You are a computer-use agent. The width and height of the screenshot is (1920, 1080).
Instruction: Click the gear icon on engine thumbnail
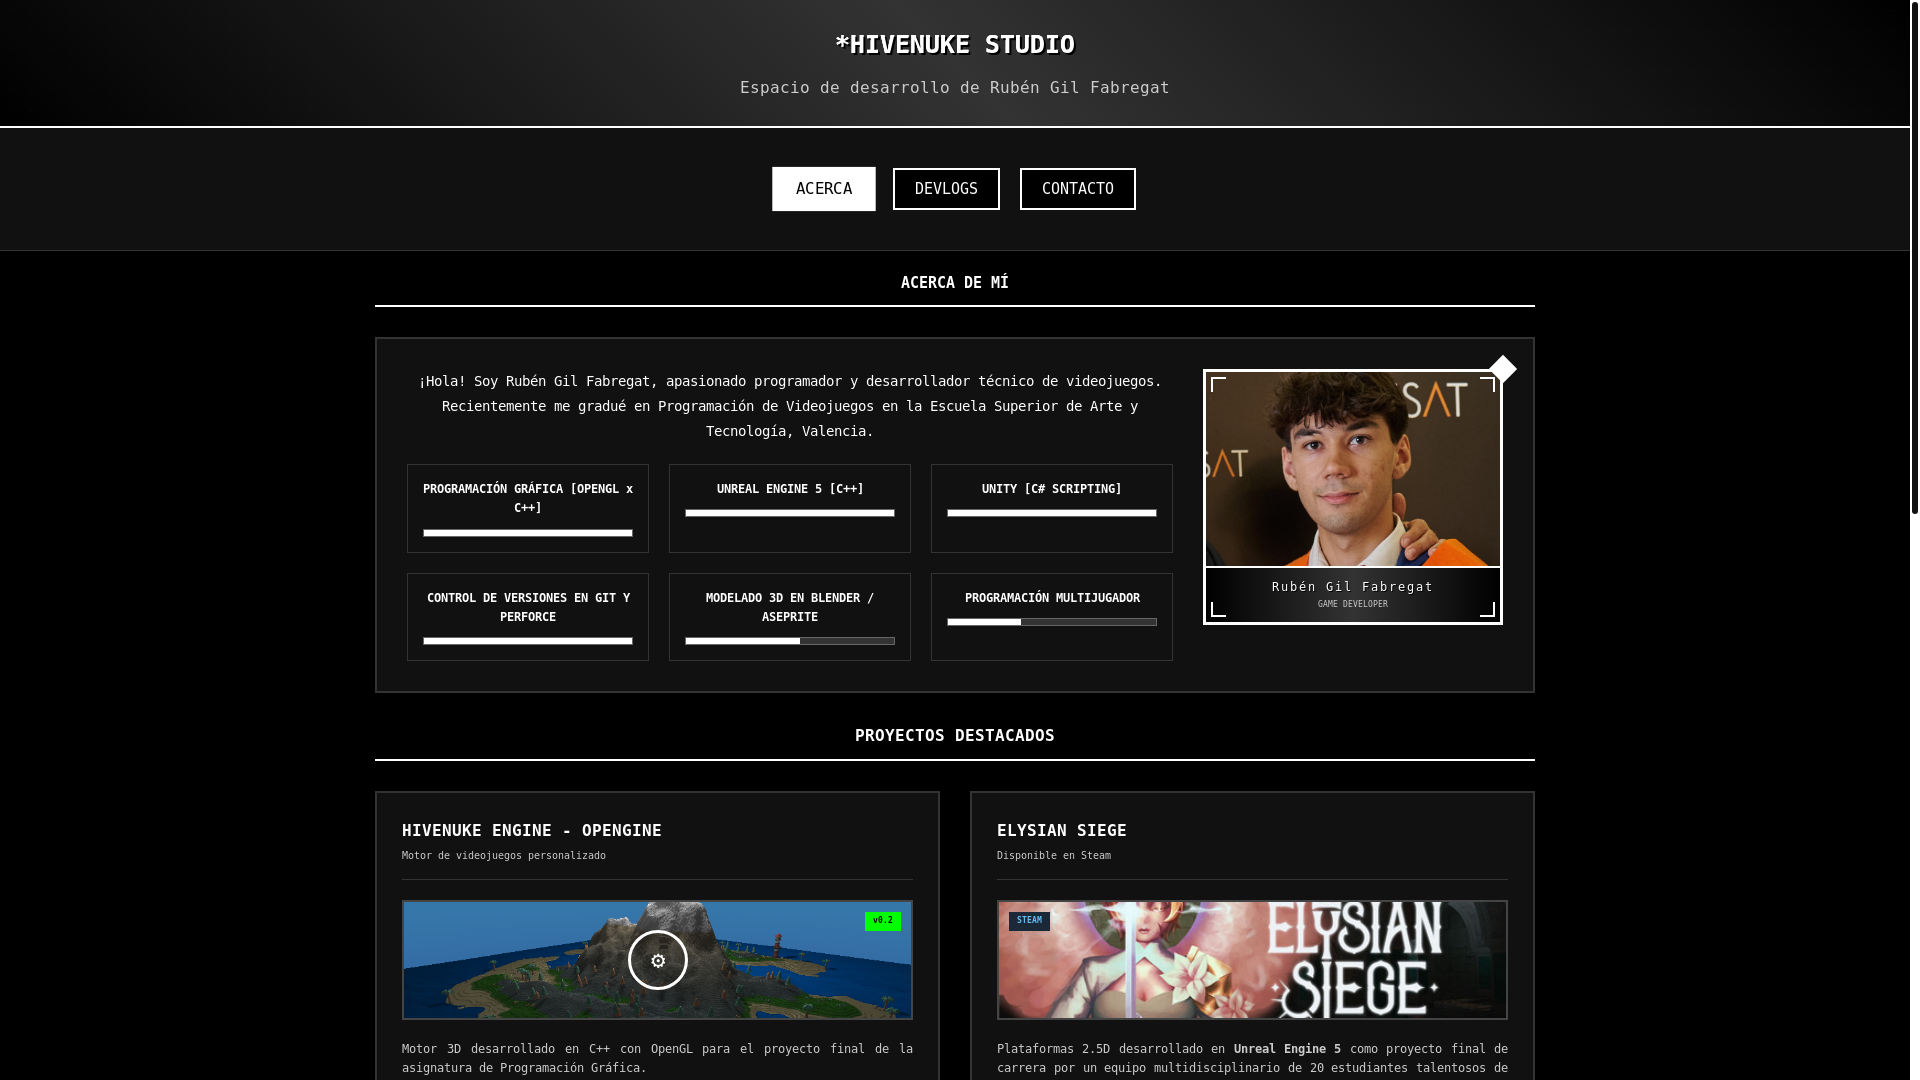[x=658, y=960]
